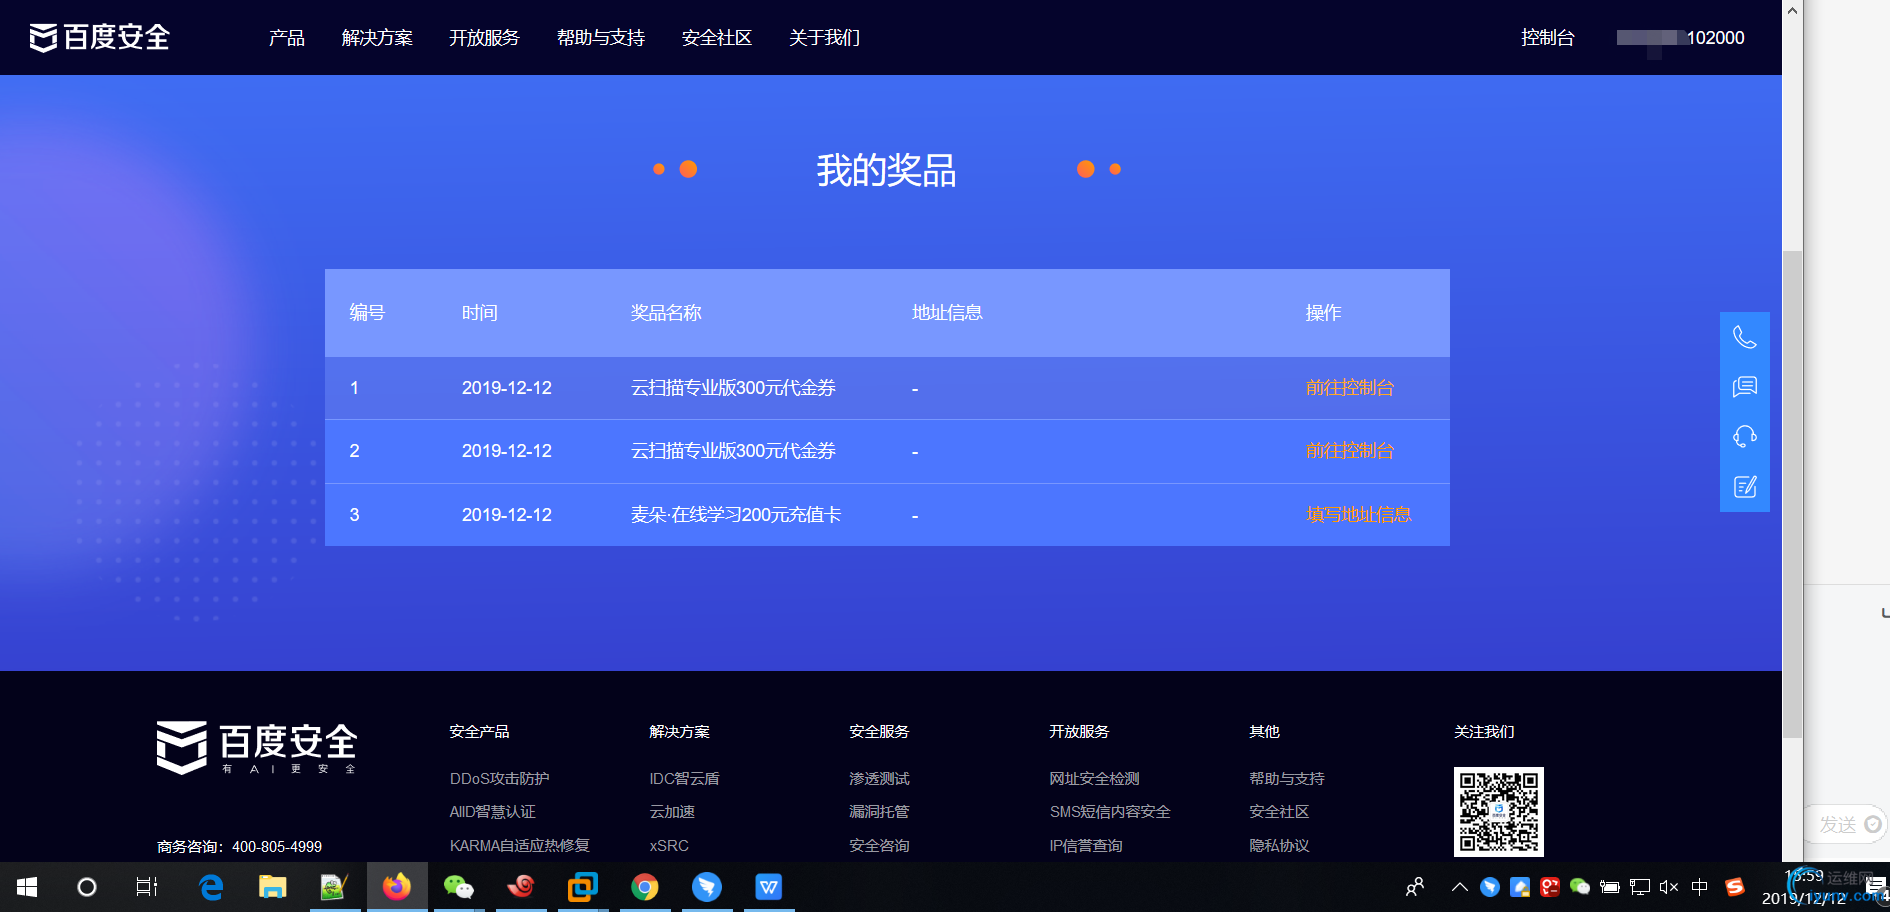Open the 产品 menu
1890x912 pixels.
(287, 38)
